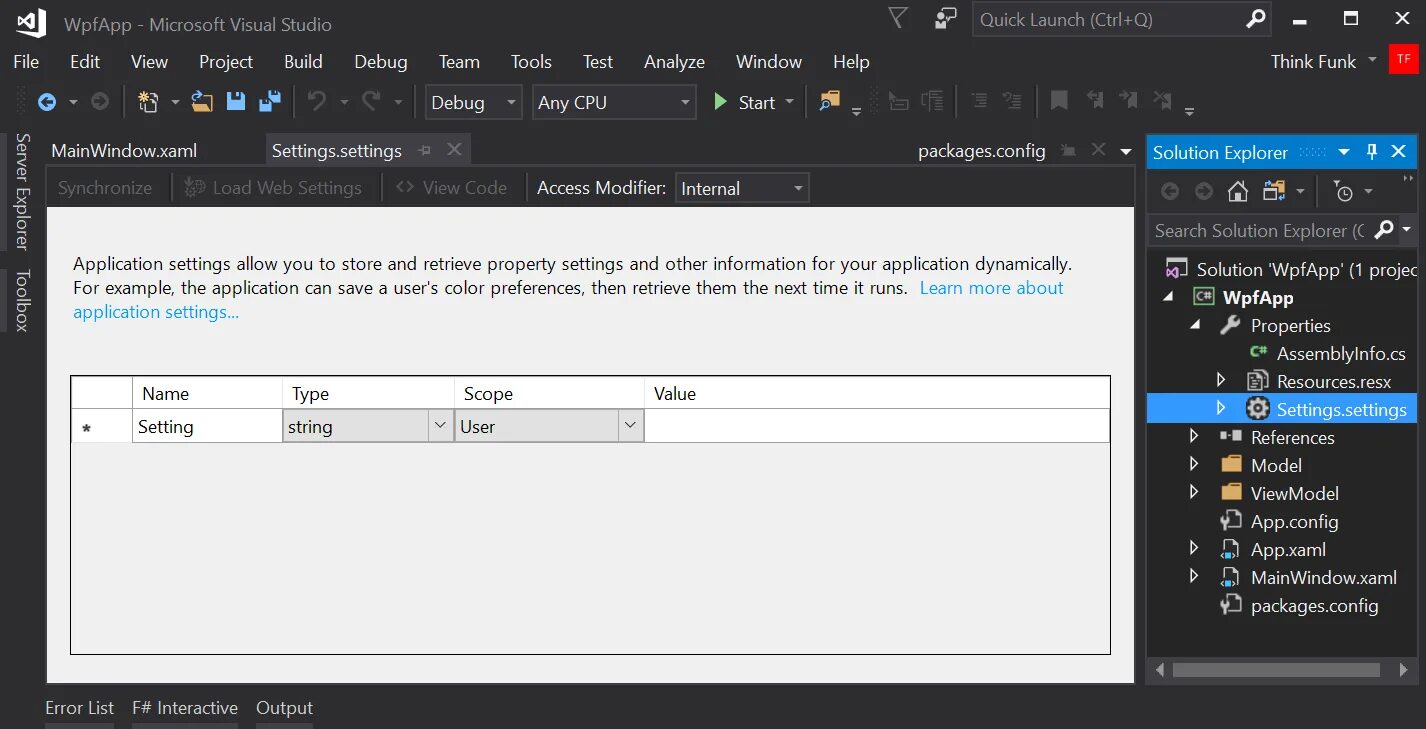Click the Setting Name cell in grid

[207, 426]
